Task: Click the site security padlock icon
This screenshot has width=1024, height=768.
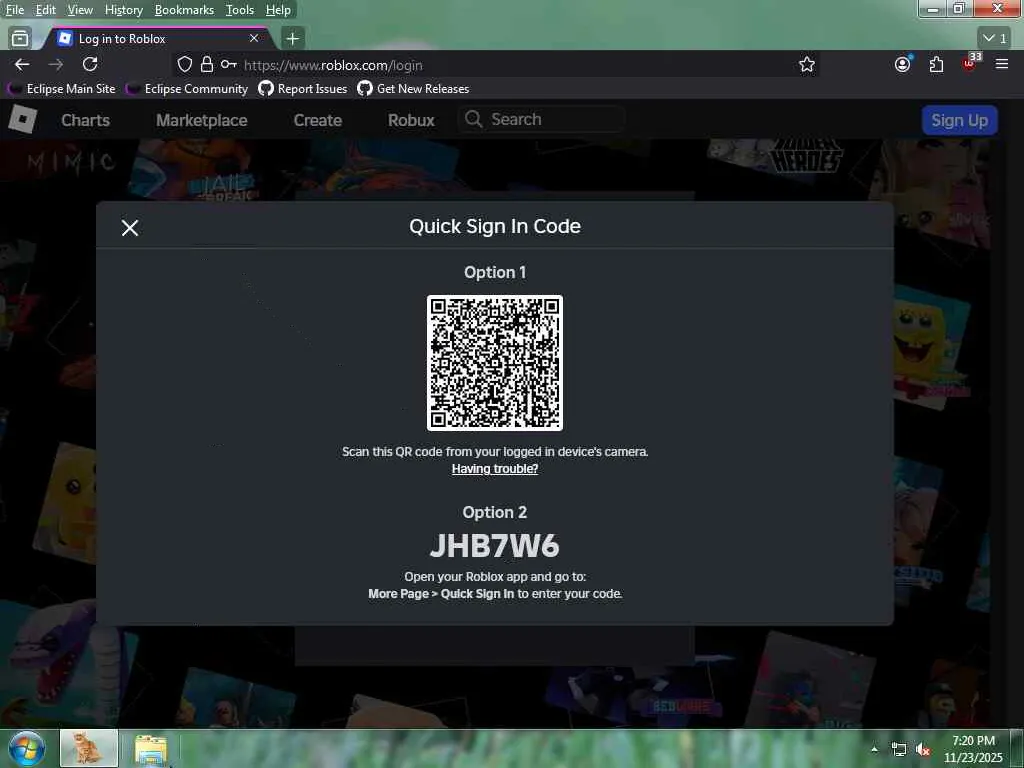Action: click(x=206, y=64)
